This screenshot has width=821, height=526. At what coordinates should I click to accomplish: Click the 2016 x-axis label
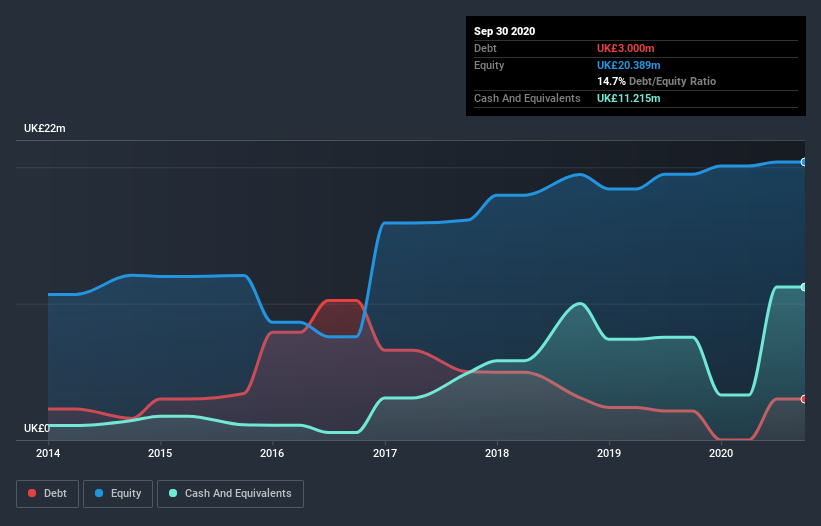click(x=272, y=453)
